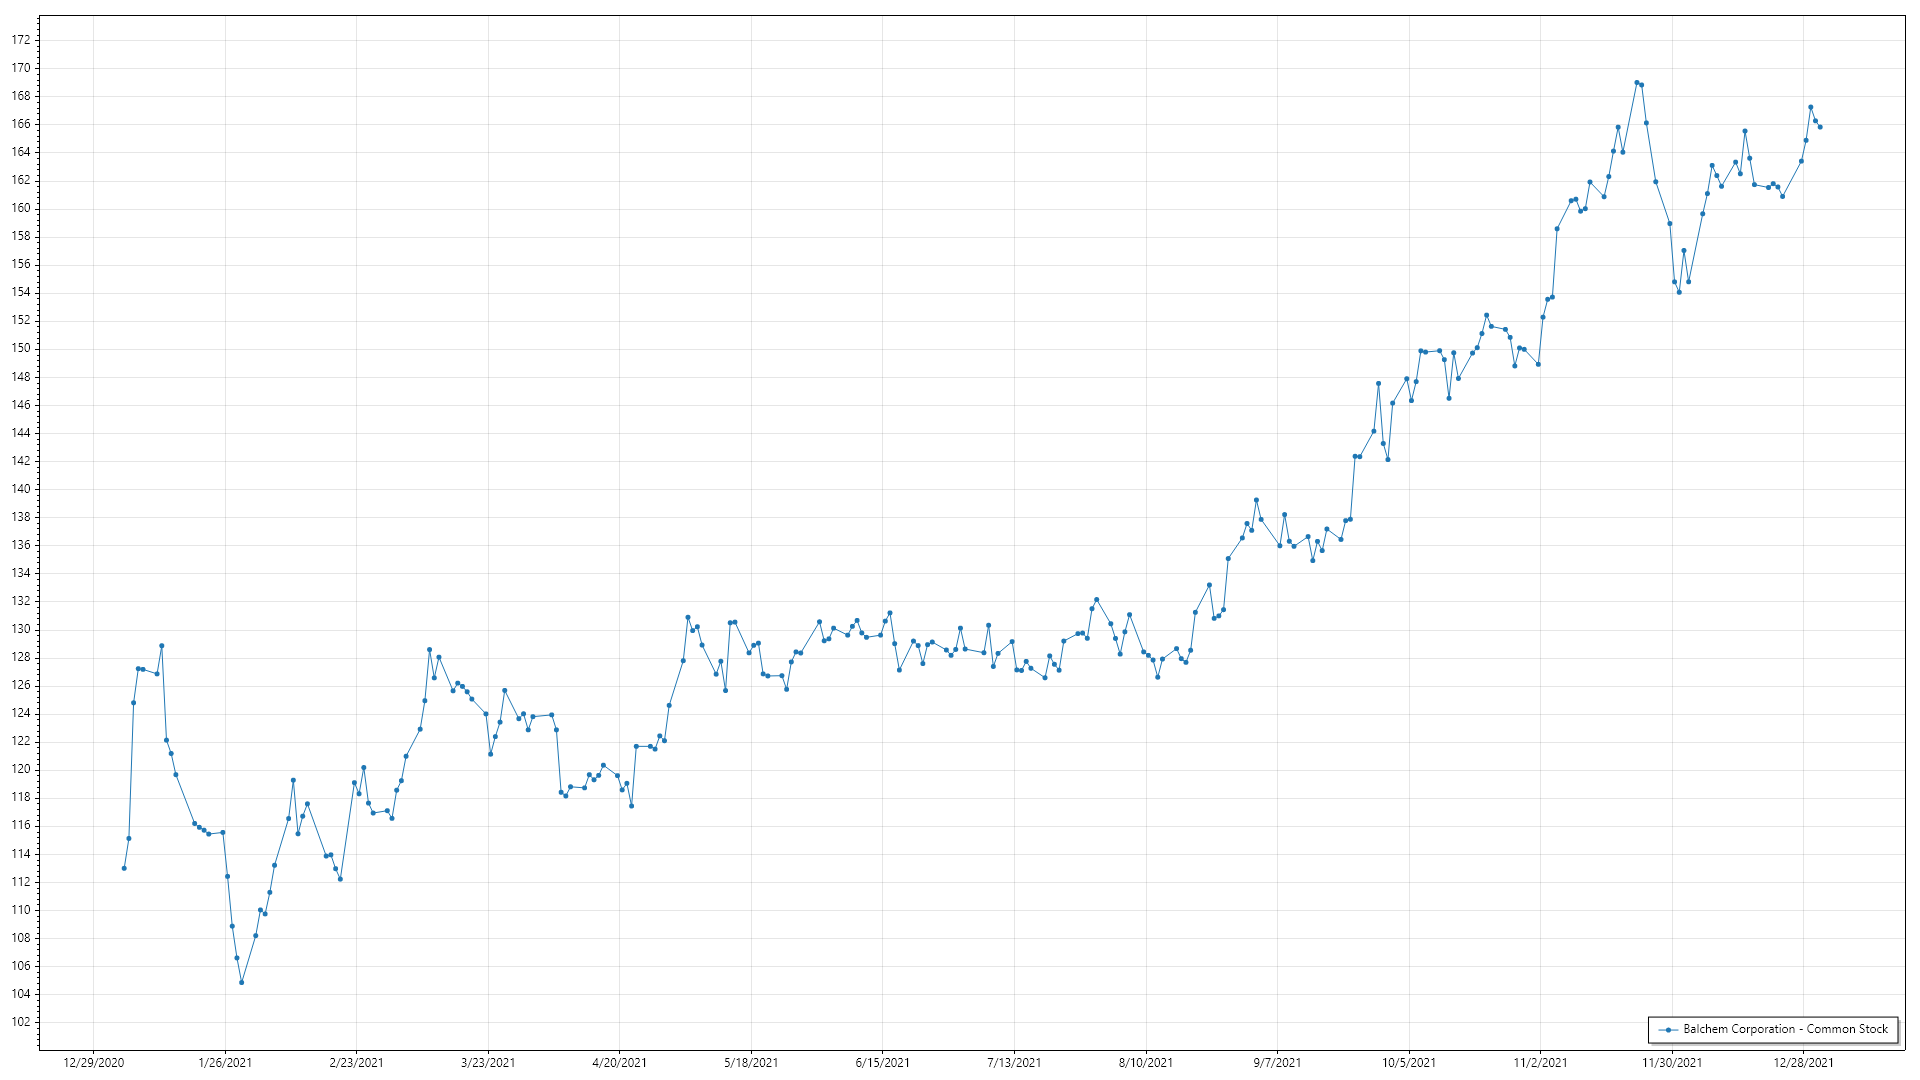
Task: Click the 11/30/2021 x-axis label
Action: pyautogui.click(x=1672, y=1062)
